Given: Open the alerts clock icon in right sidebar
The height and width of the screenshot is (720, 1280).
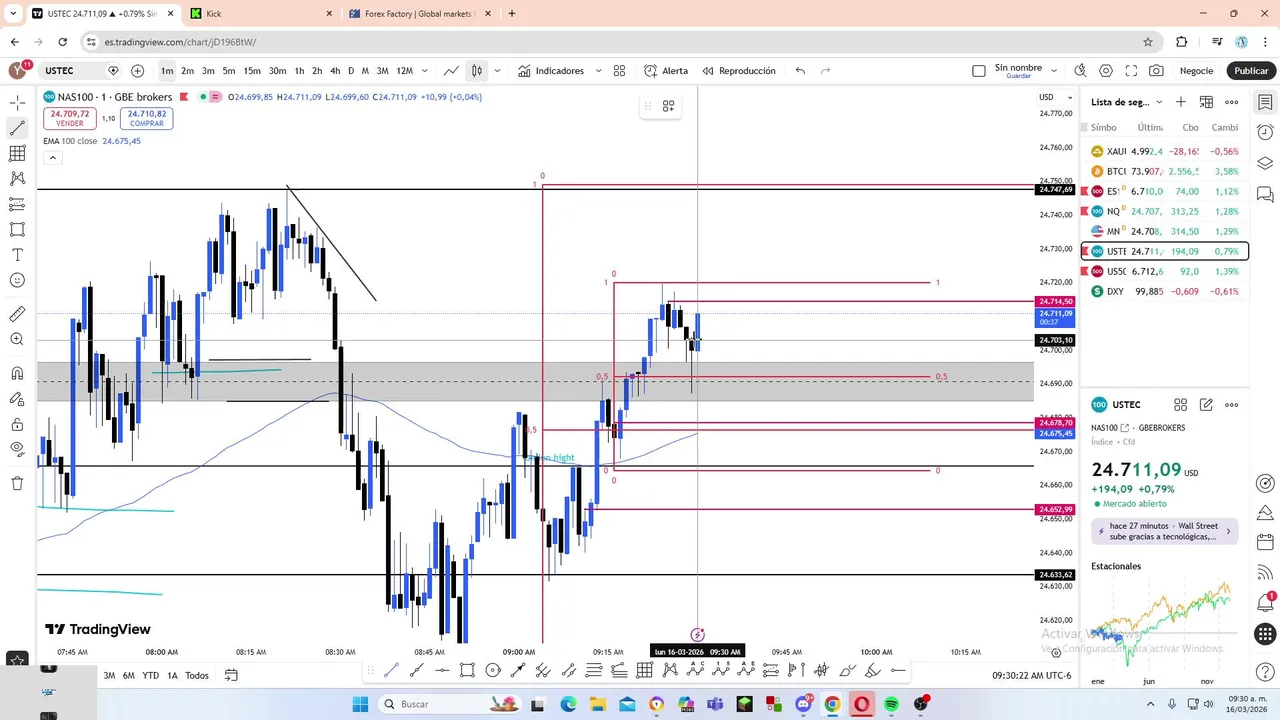Looking at the screenshot, I should tap(1265, 133).
